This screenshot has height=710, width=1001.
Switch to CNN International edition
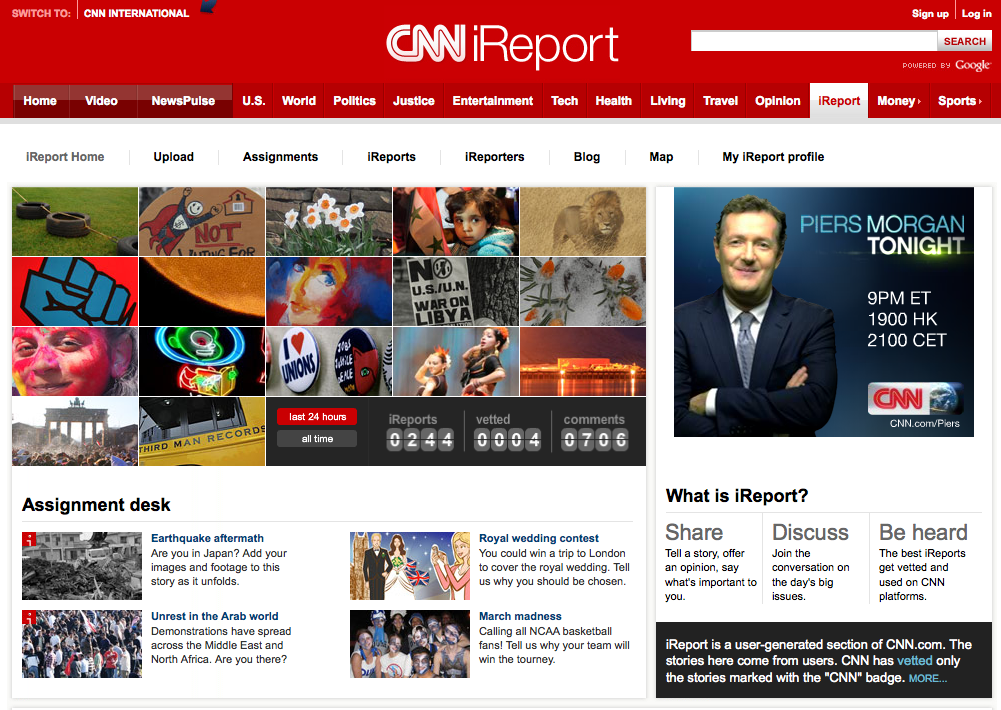[x=136, y=13]
